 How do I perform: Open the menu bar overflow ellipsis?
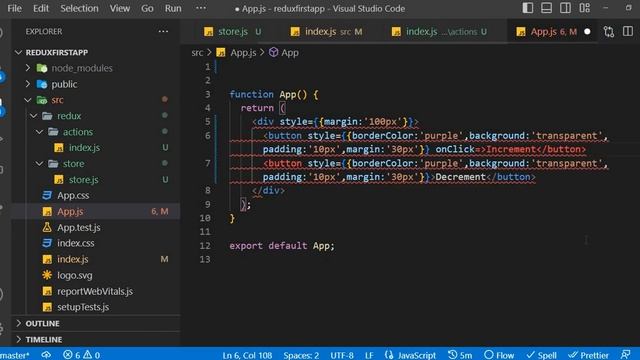point(201,8)
